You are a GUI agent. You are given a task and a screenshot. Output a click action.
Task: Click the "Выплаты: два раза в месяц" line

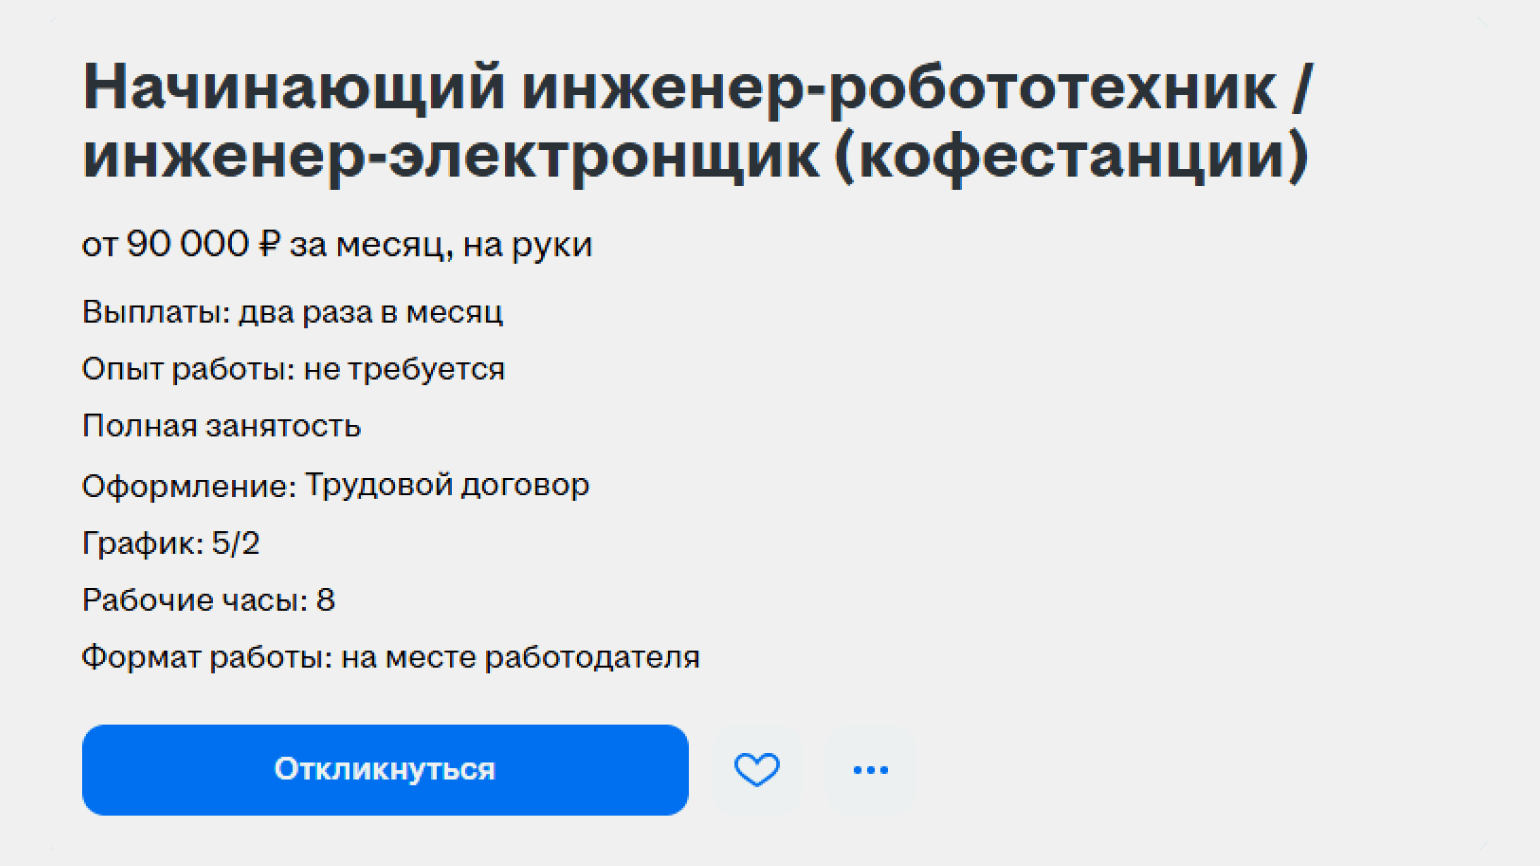click(292, 312)
